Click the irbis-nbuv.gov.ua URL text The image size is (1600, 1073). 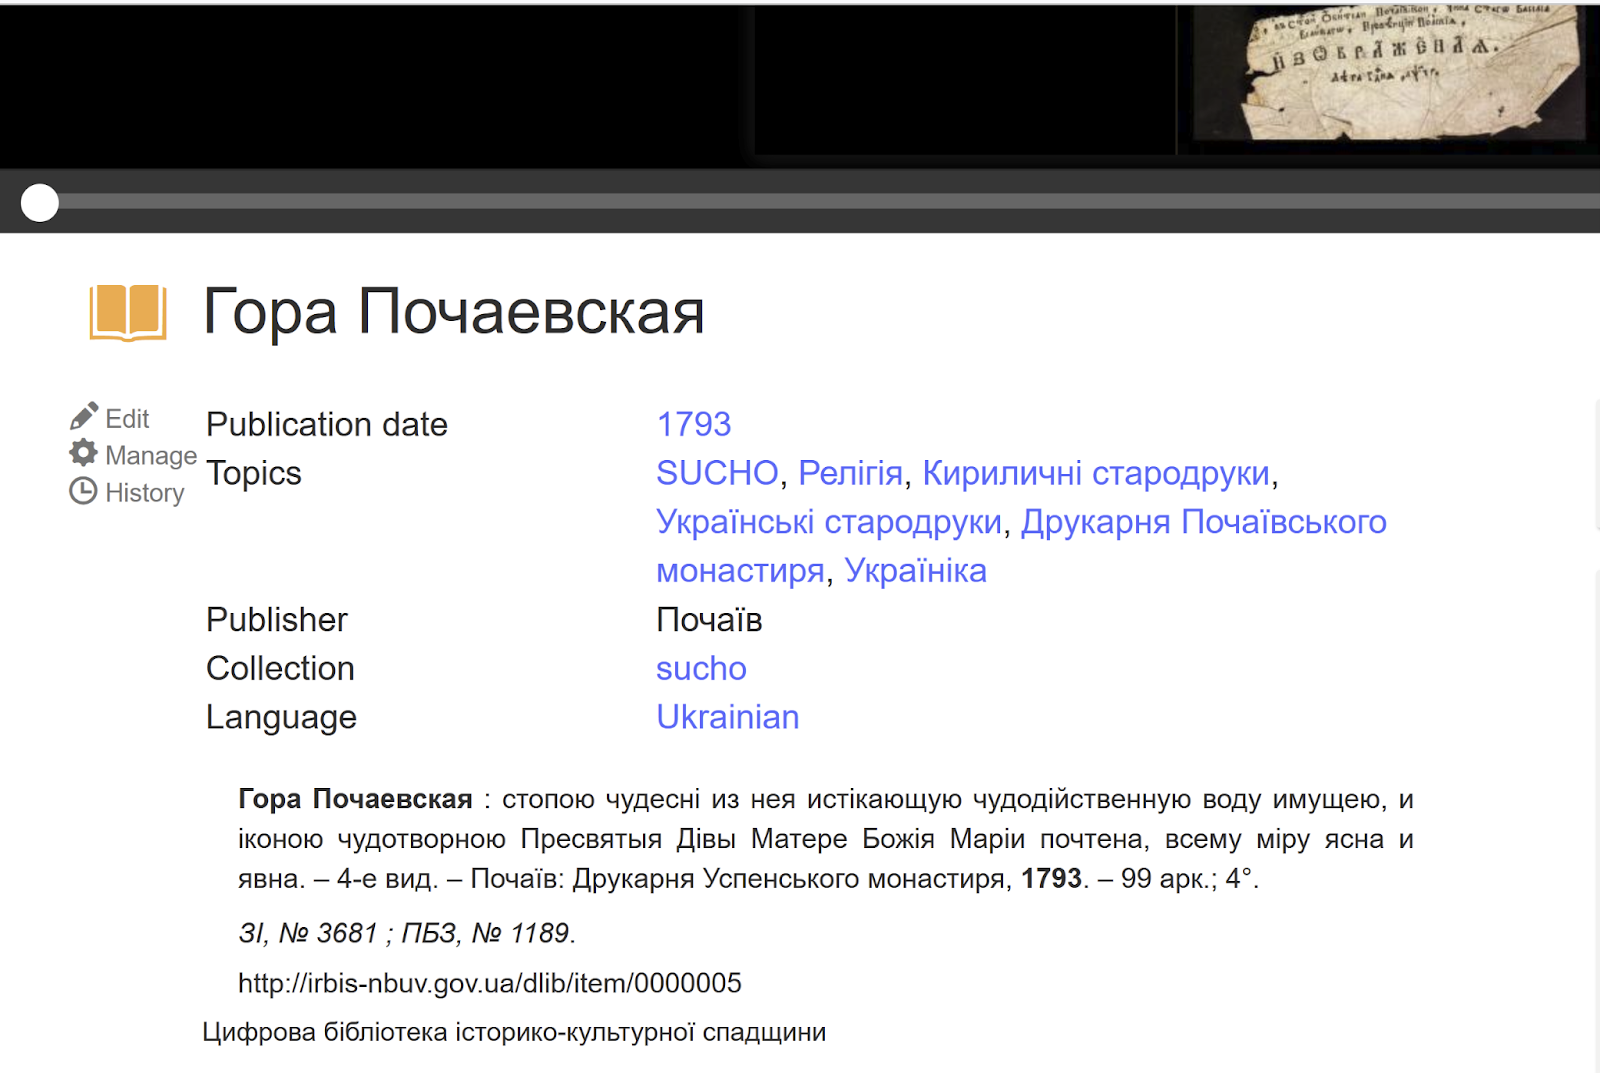coord(490,983)
